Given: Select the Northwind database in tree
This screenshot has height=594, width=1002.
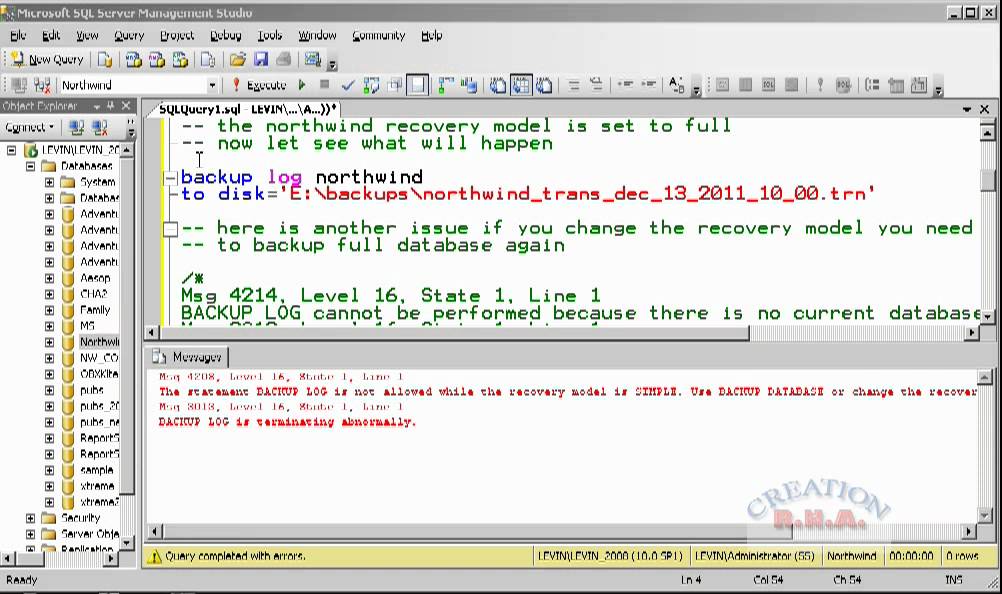Looking at the screenshot, I should [99, 342].
